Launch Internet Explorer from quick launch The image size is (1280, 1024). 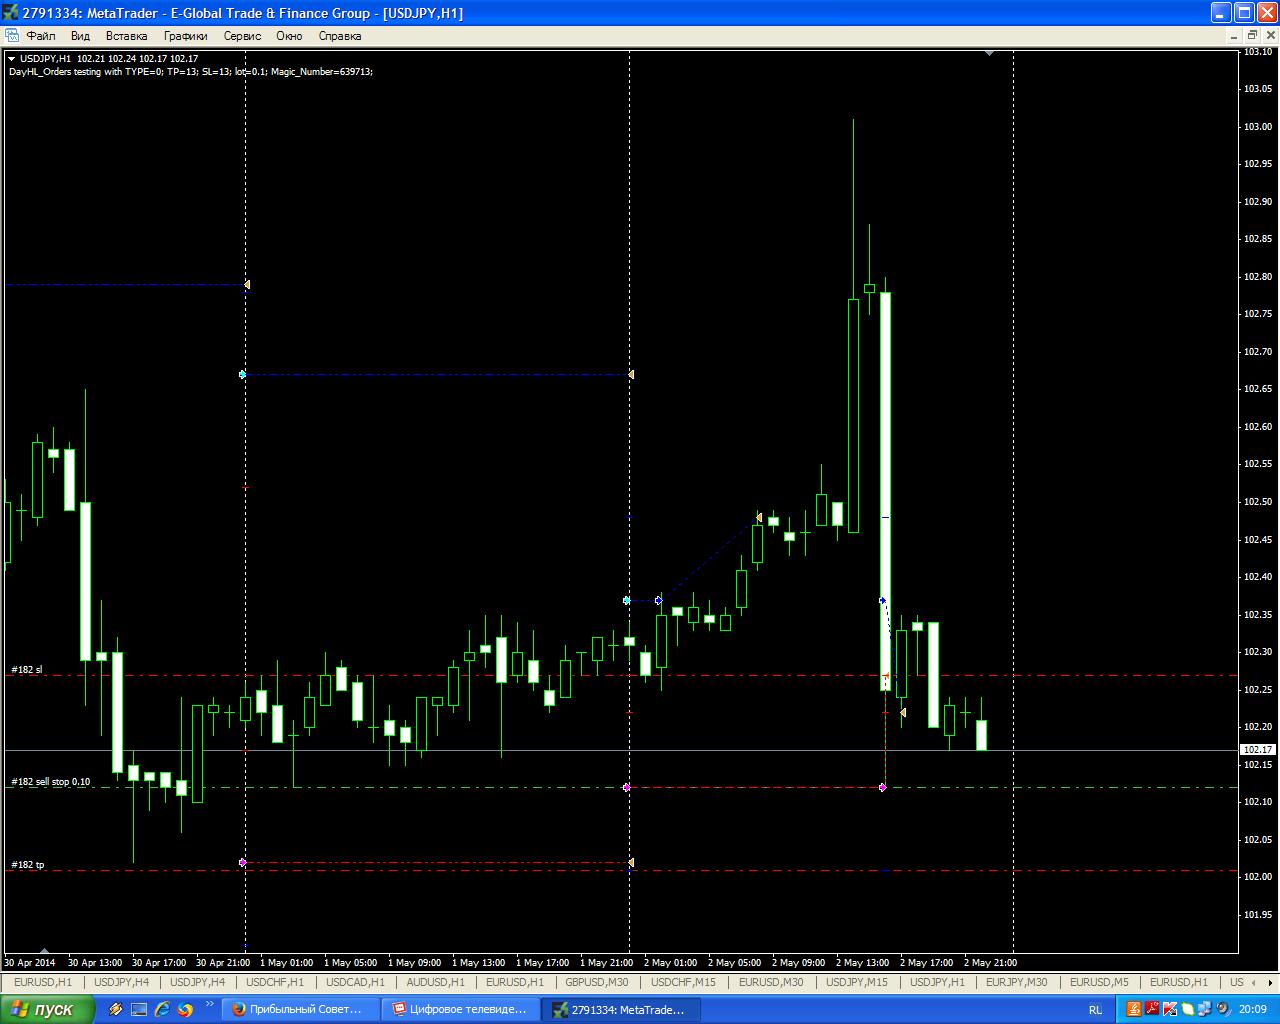coord(162,1010)
